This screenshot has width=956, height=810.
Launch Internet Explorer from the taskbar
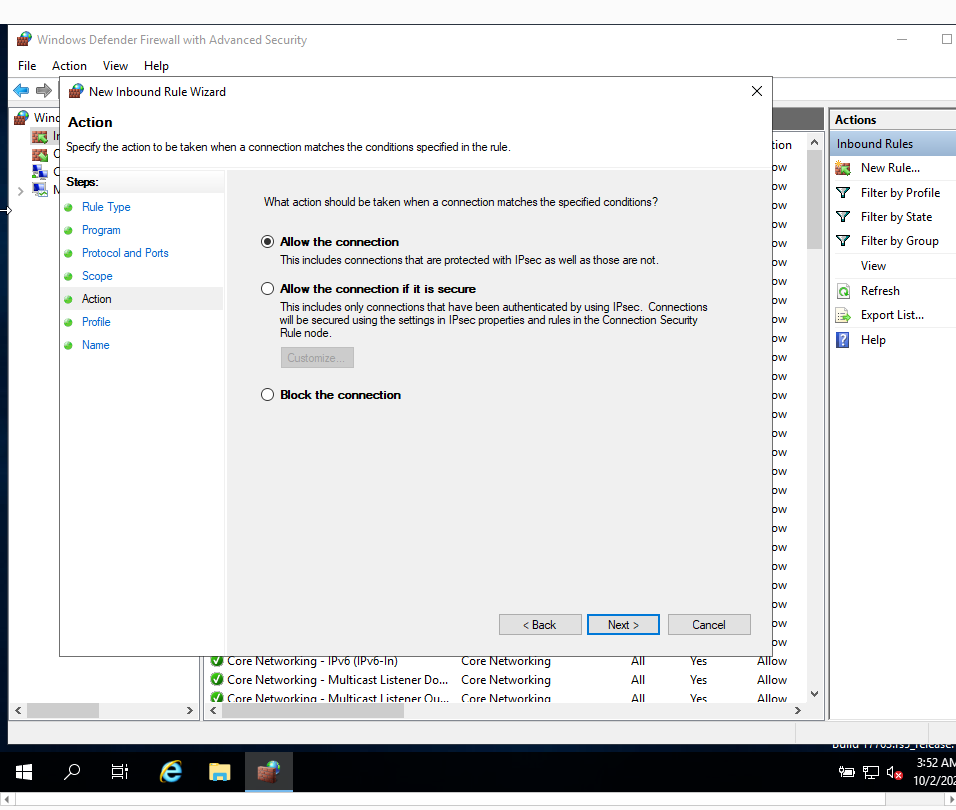click(x=171, y=772)
